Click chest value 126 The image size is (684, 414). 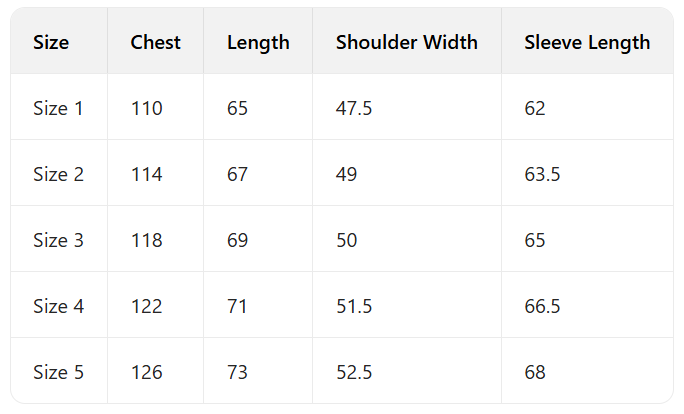146,372
